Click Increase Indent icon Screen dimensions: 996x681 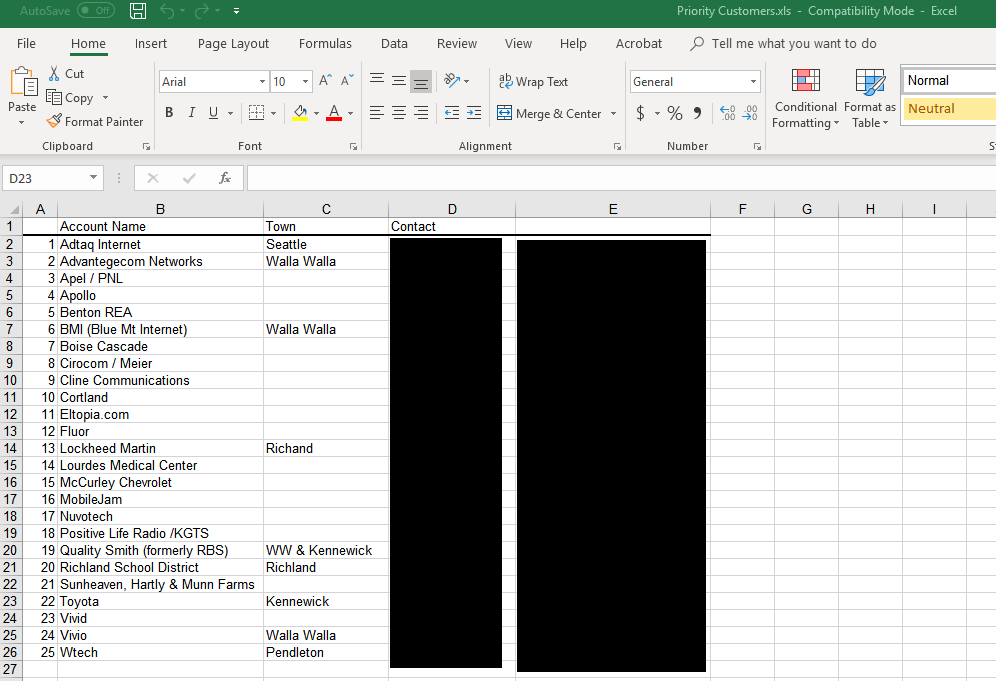tap(474, 113)
